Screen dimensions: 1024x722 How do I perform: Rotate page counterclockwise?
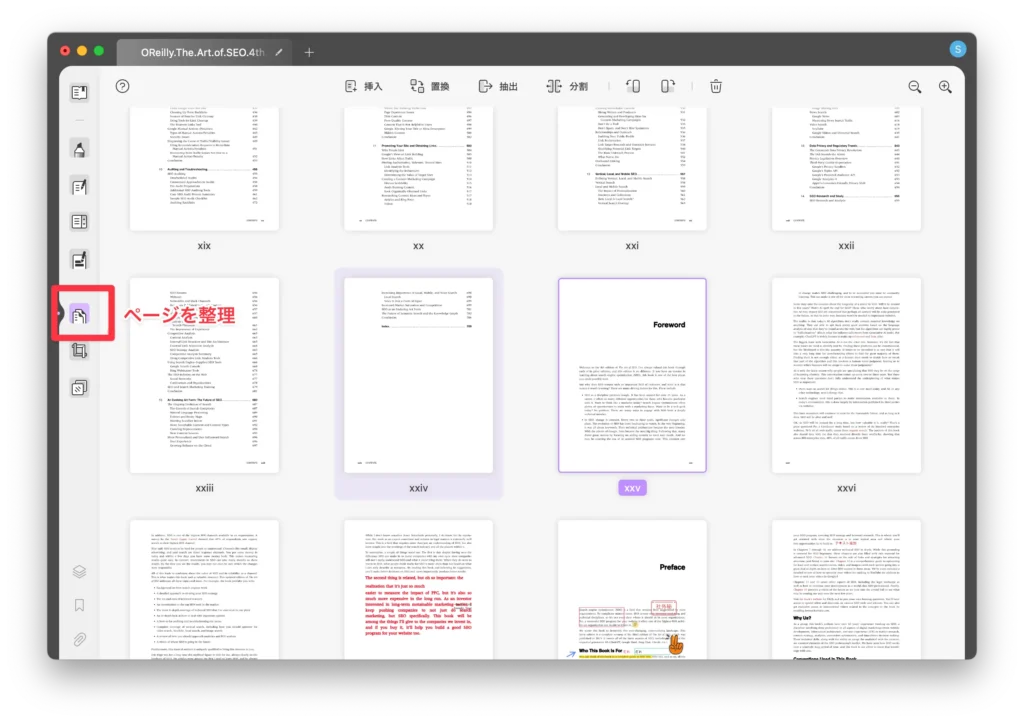(633, 87)
